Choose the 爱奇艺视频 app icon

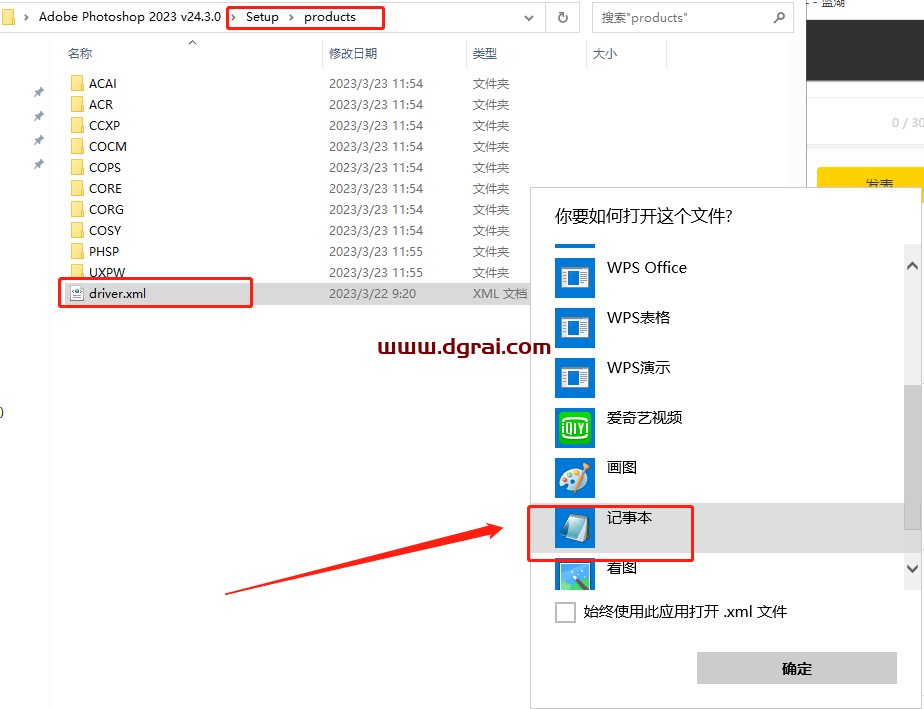pyautogui.click(x=575, y=428)
